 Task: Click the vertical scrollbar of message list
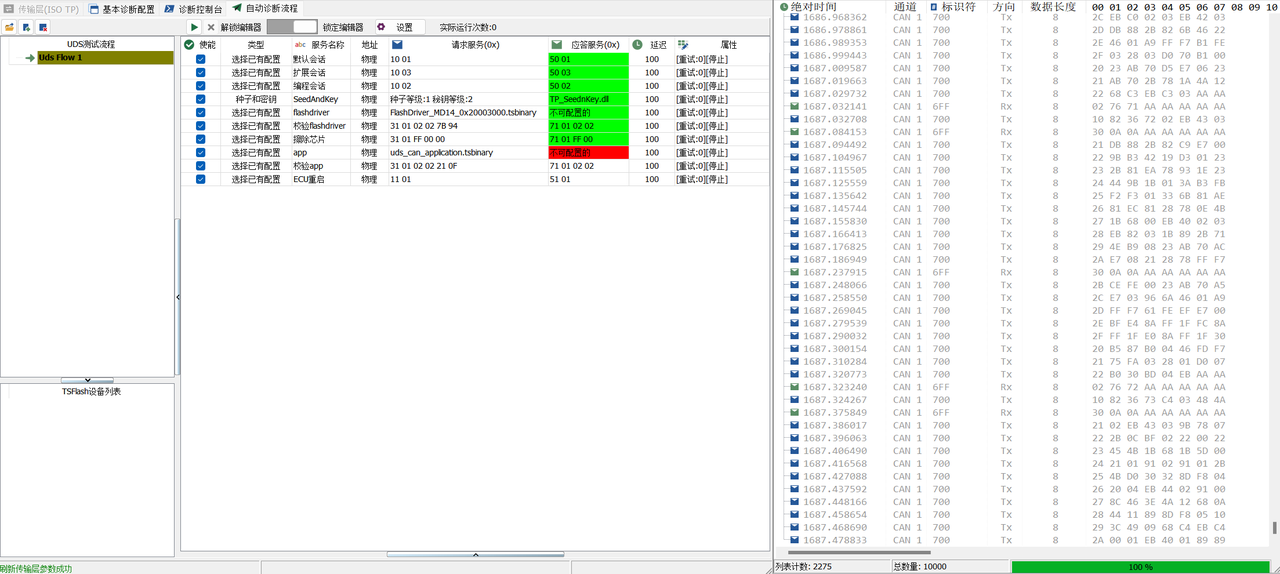point(1275,527)
